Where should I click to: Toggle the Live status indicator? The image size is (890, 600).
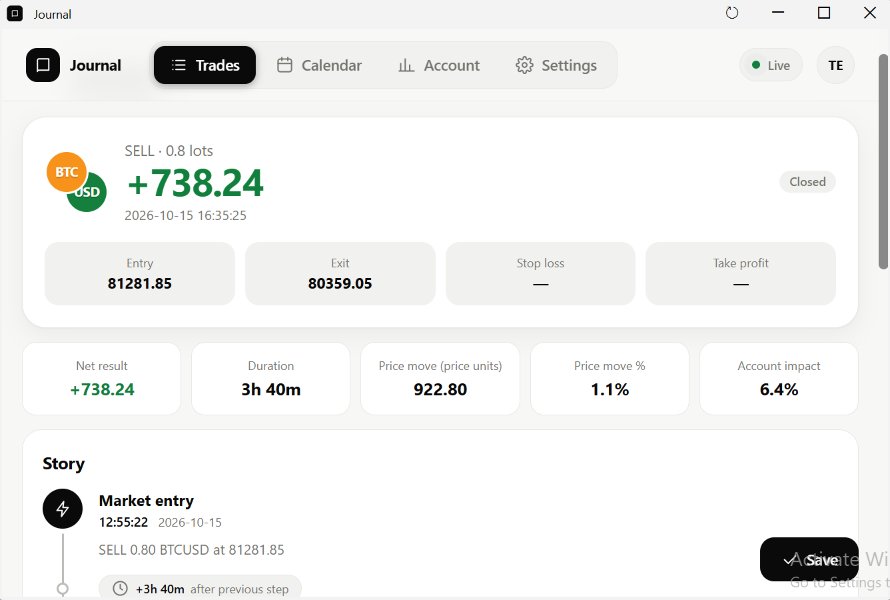click(x=771, y=65)
